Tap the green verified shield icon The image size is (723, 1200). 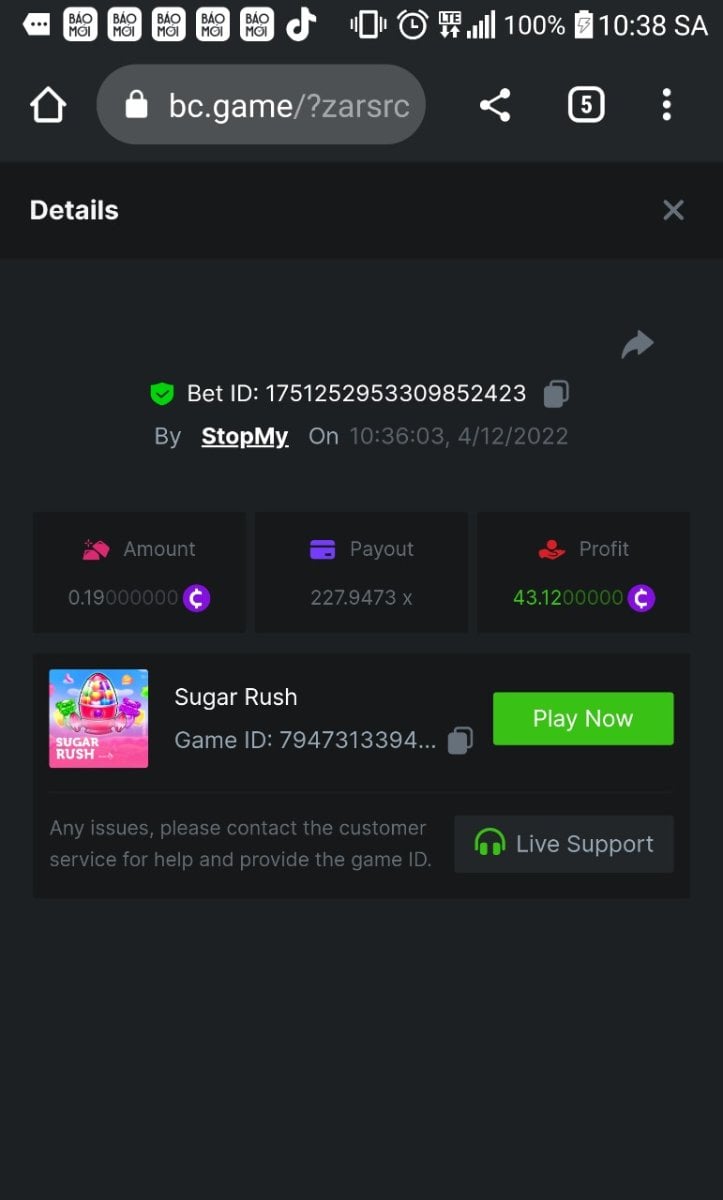pyautogui.click(x=161, y=394)
